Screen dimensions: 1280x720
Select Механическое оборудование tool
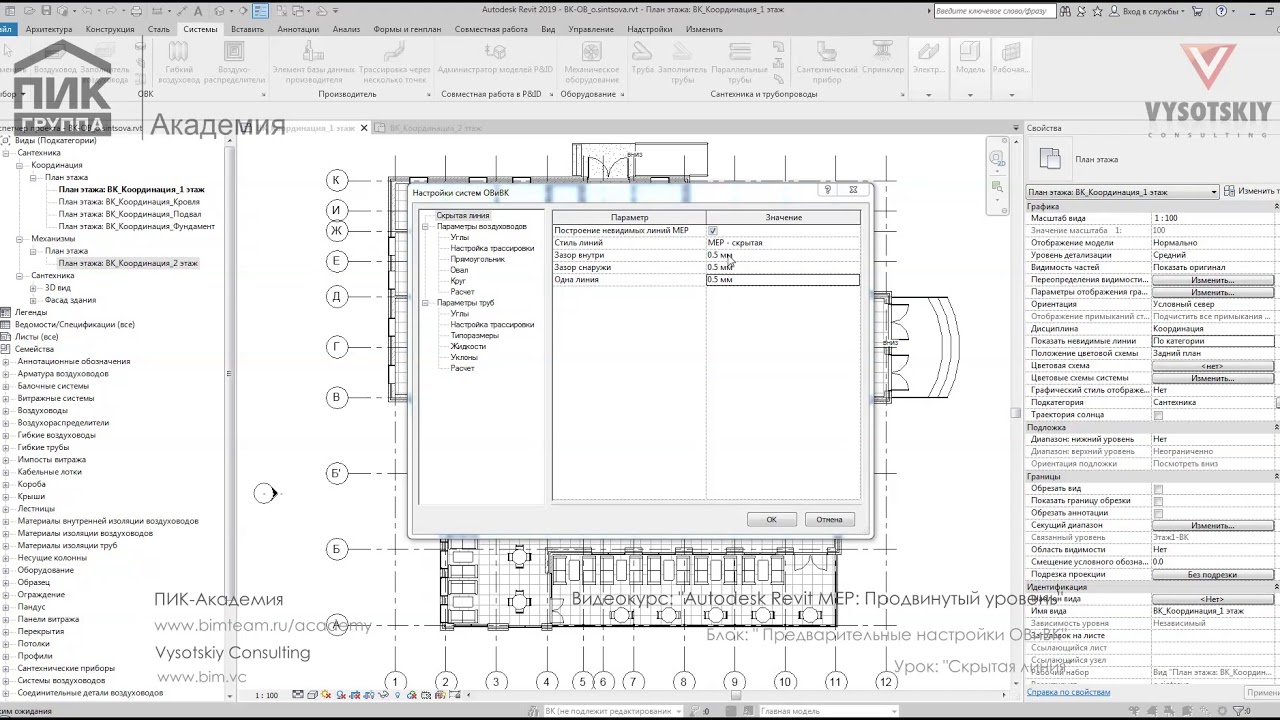[591, 62]
